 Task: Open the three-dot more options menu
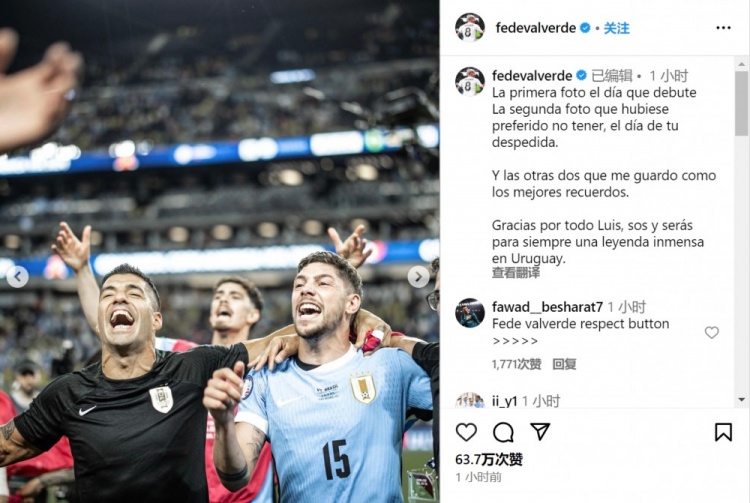point(723,28)
